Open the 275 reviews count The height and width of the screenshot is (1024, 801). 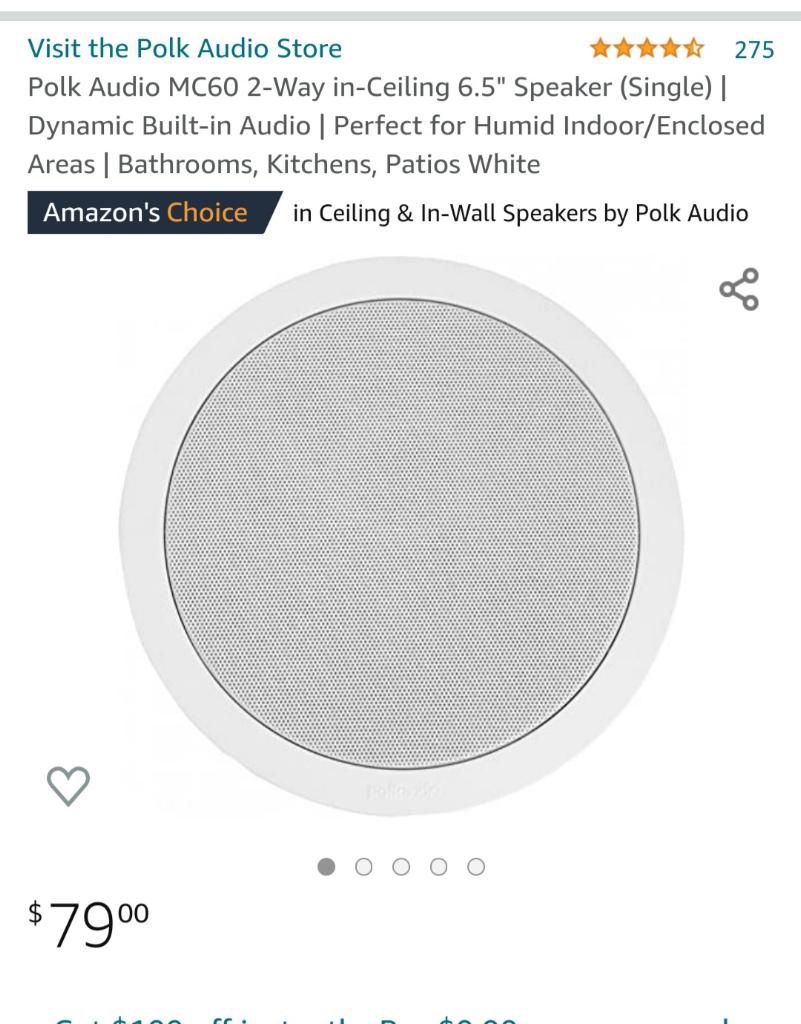point(754,50)
